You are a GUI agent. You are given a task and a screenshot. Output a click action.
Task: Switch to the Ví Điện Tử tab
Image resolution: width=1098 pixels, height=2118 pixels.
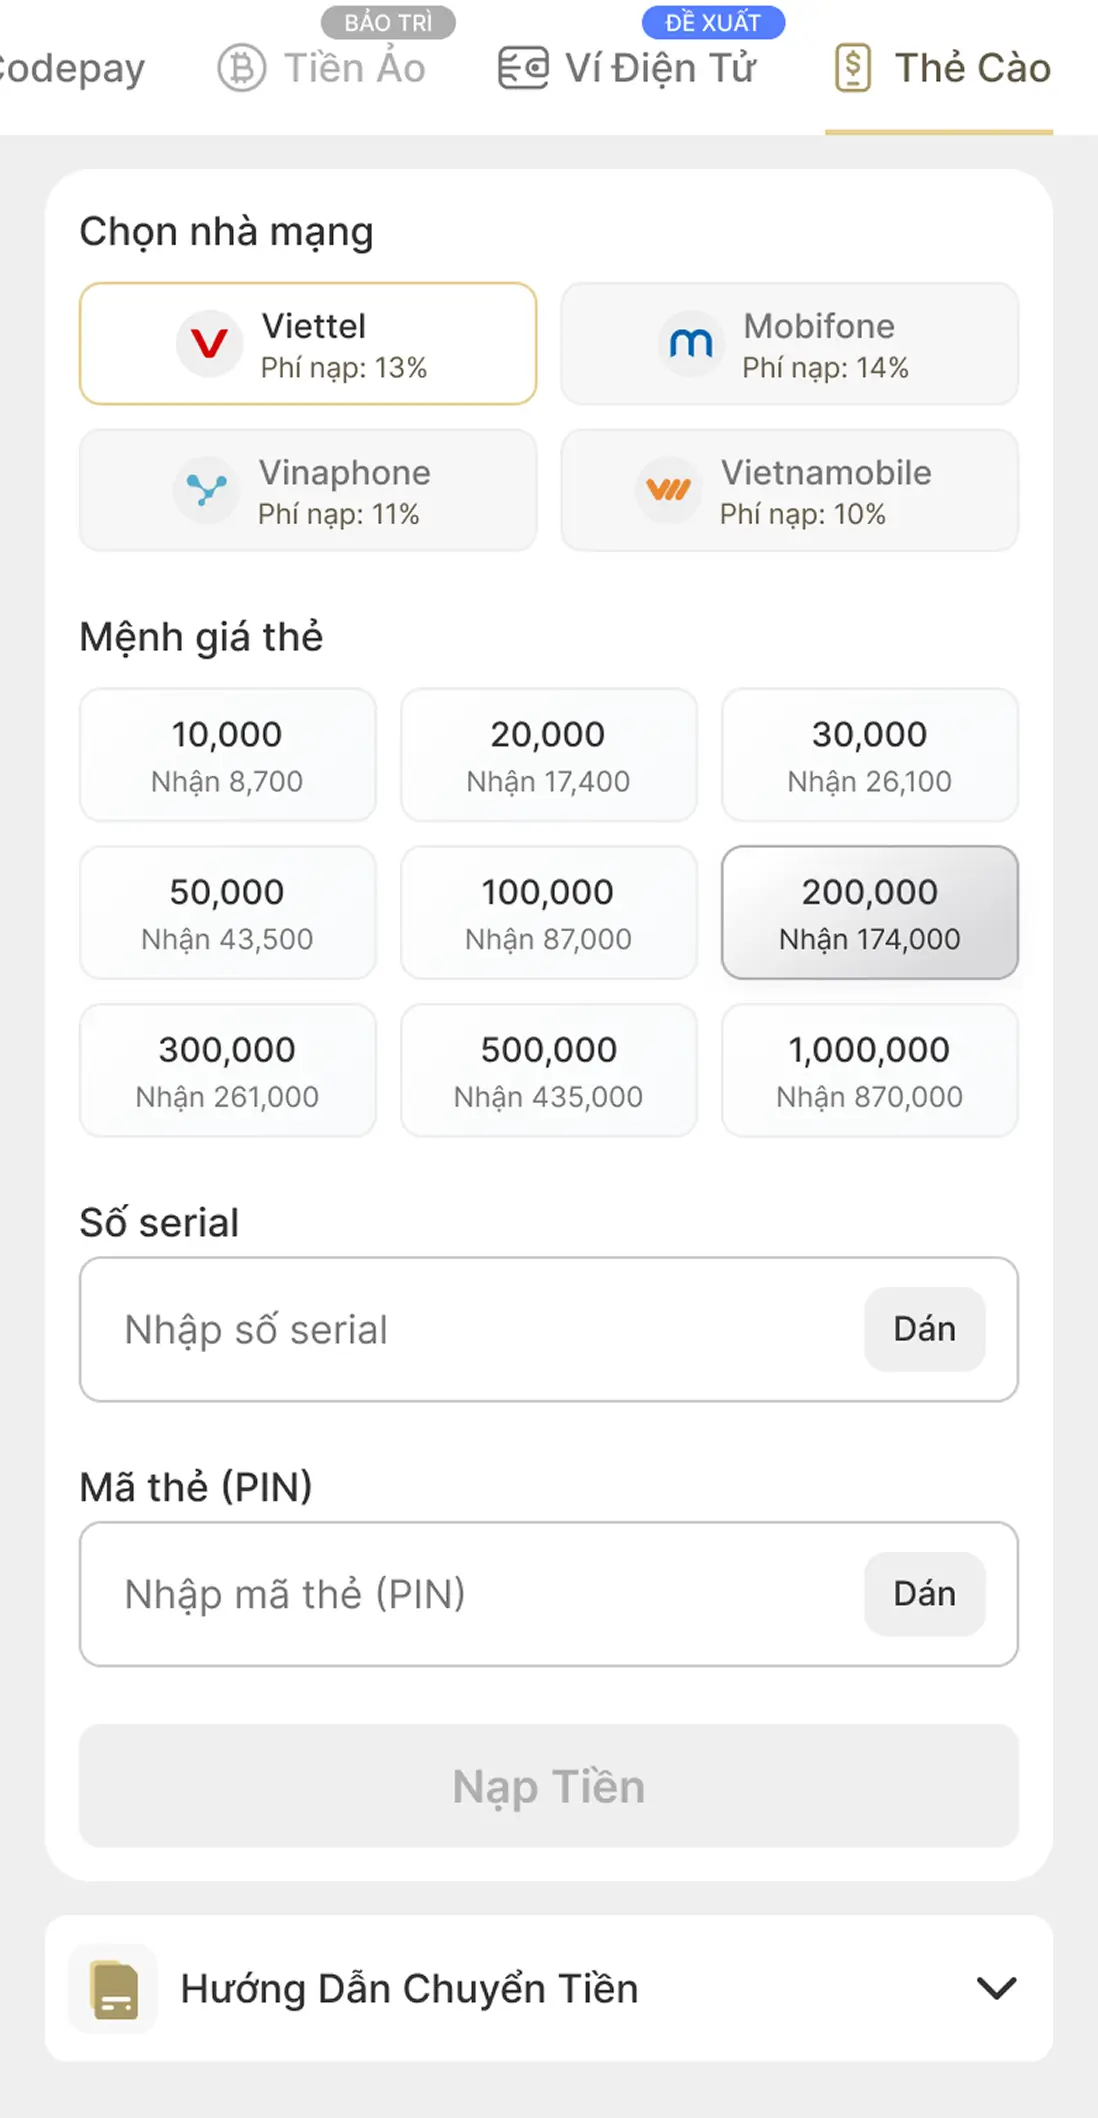point(627,68)
